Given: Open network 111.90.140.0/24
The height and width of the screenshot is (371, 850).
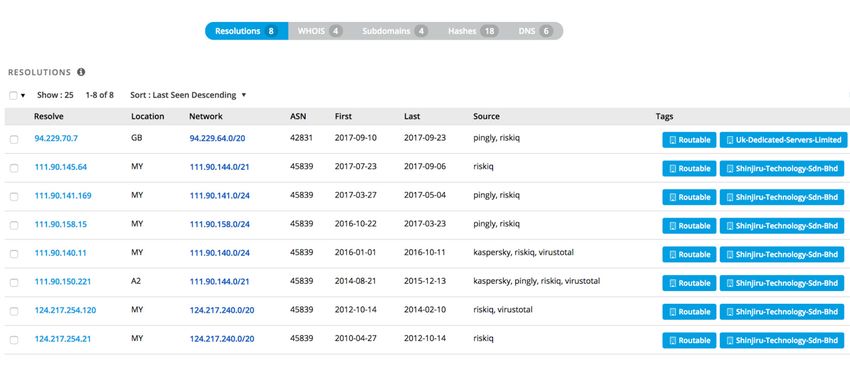Looking at the screenshot, I should (x=220, y=253).
